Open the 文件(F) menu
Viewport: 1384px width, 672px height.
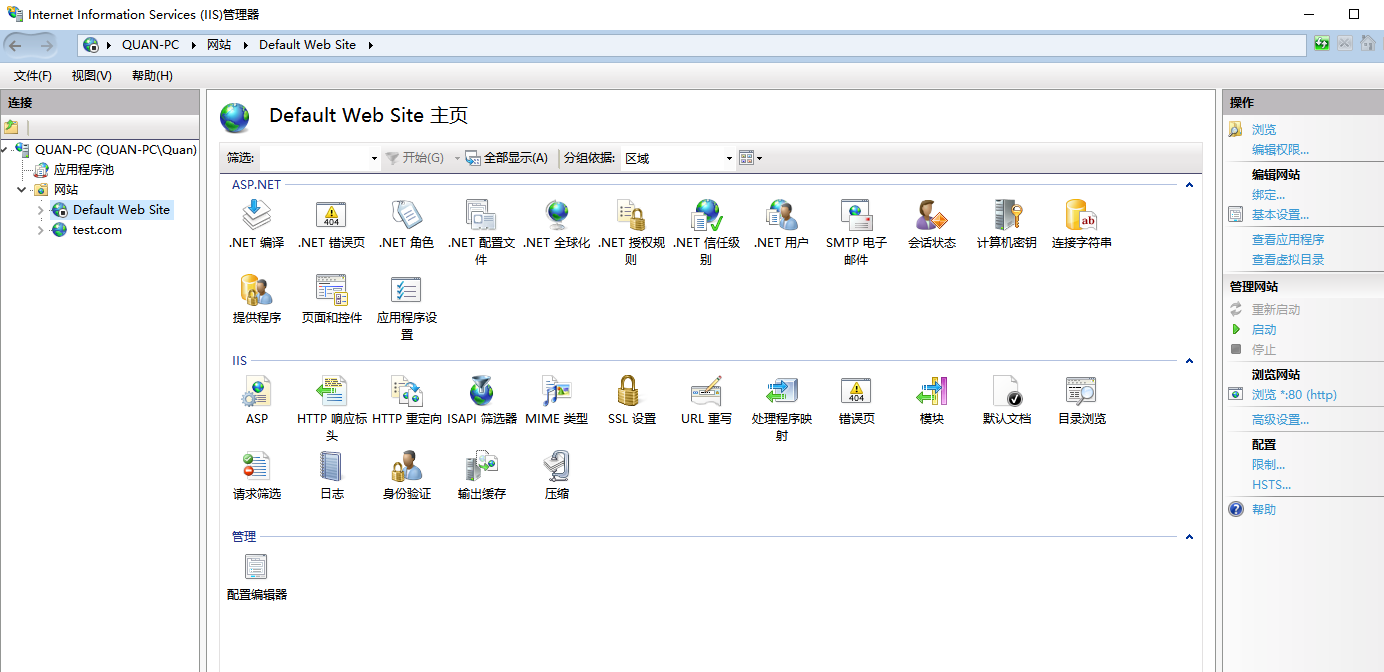point(33,76)
